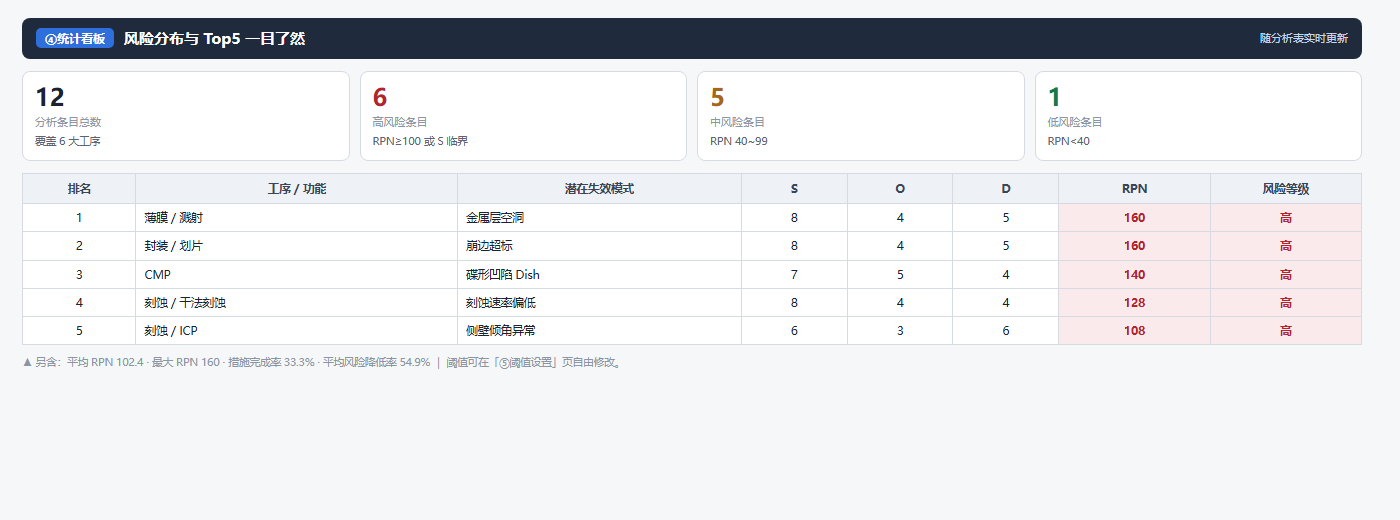Click the 高 level in 侧壁倾角异常 row
Image resolution: width=1400 pixels, height=520 pixels.
tap(1286, 330)
